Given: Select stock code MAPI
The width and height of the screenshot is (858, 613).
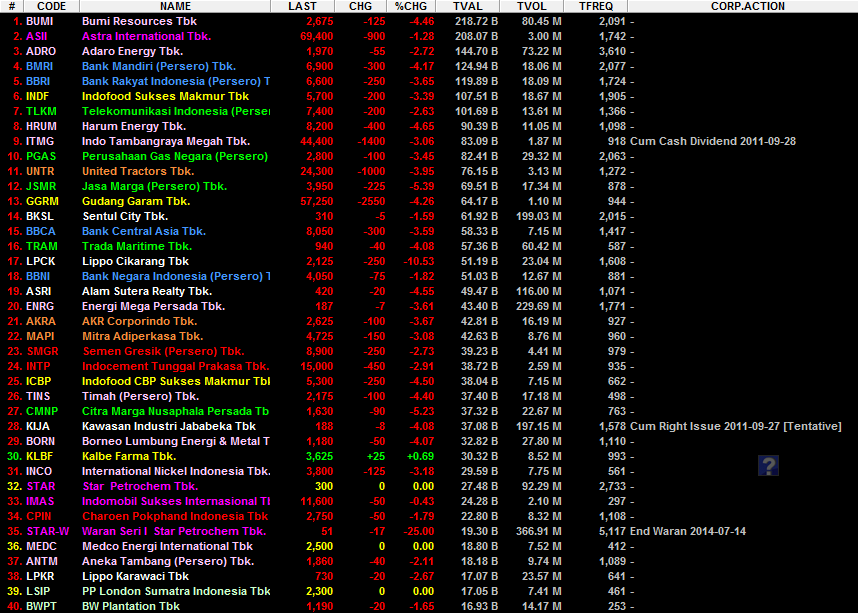Looking at the screenshot, I should coord(40,336).
